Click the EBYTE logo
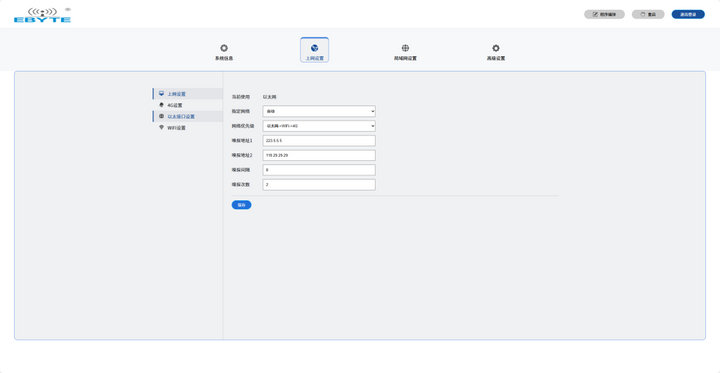Screen dimensions: 720x373 (x=42, y=15)
